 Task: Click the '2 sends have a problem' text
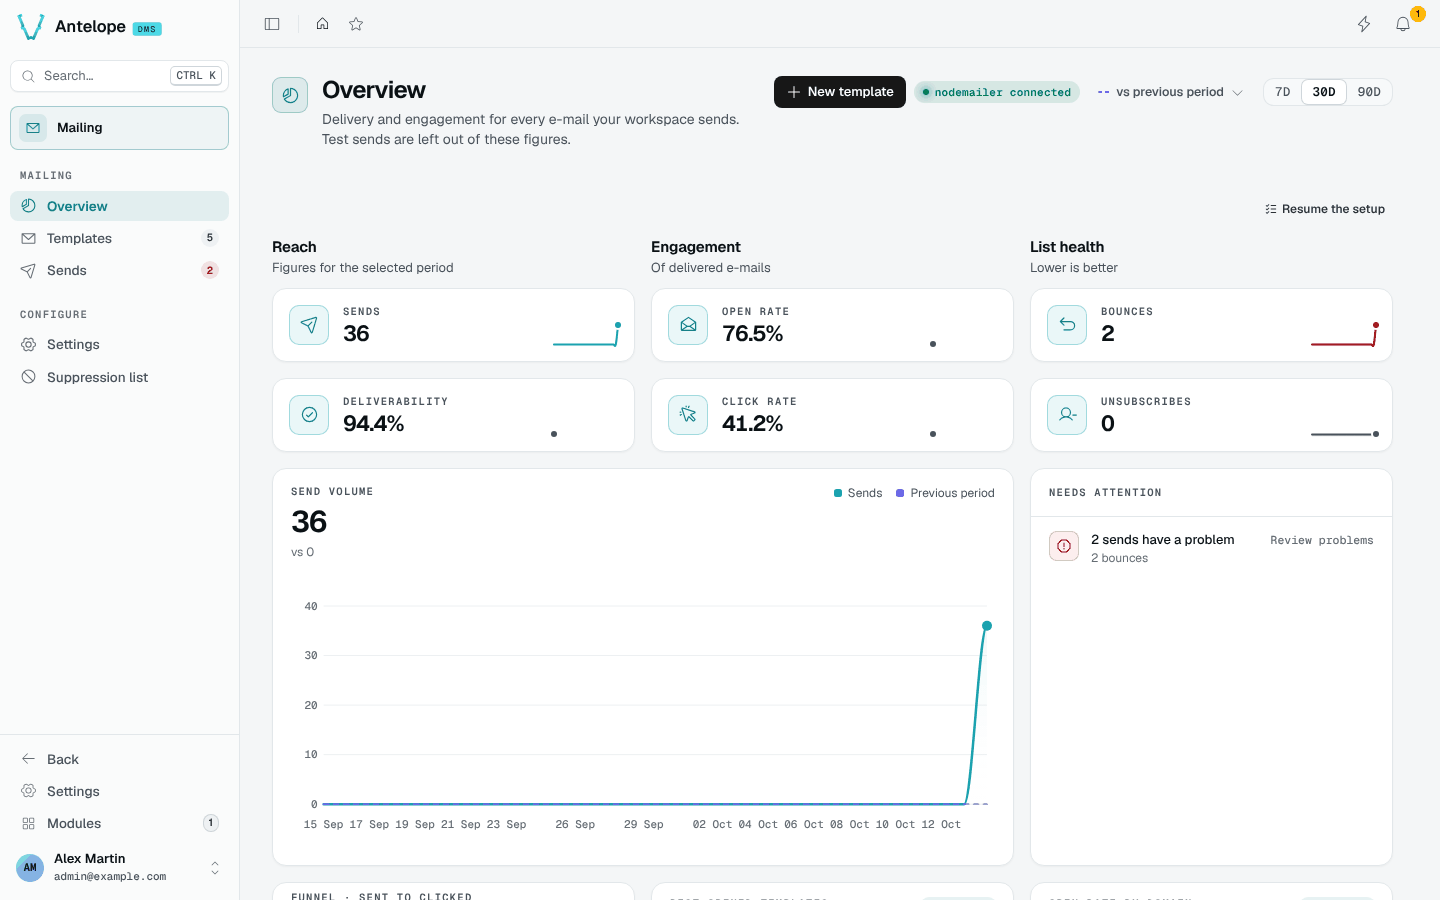coord(1163,539)
